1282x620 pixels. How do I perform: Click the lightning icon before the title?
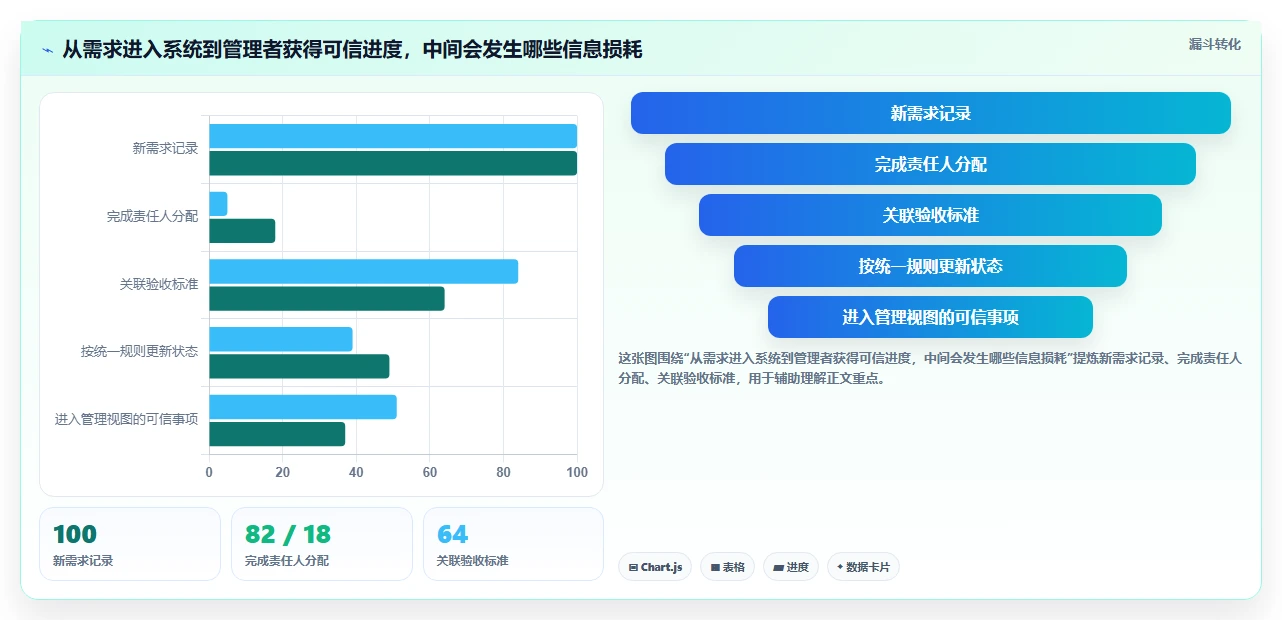click(x=47, y=50)
